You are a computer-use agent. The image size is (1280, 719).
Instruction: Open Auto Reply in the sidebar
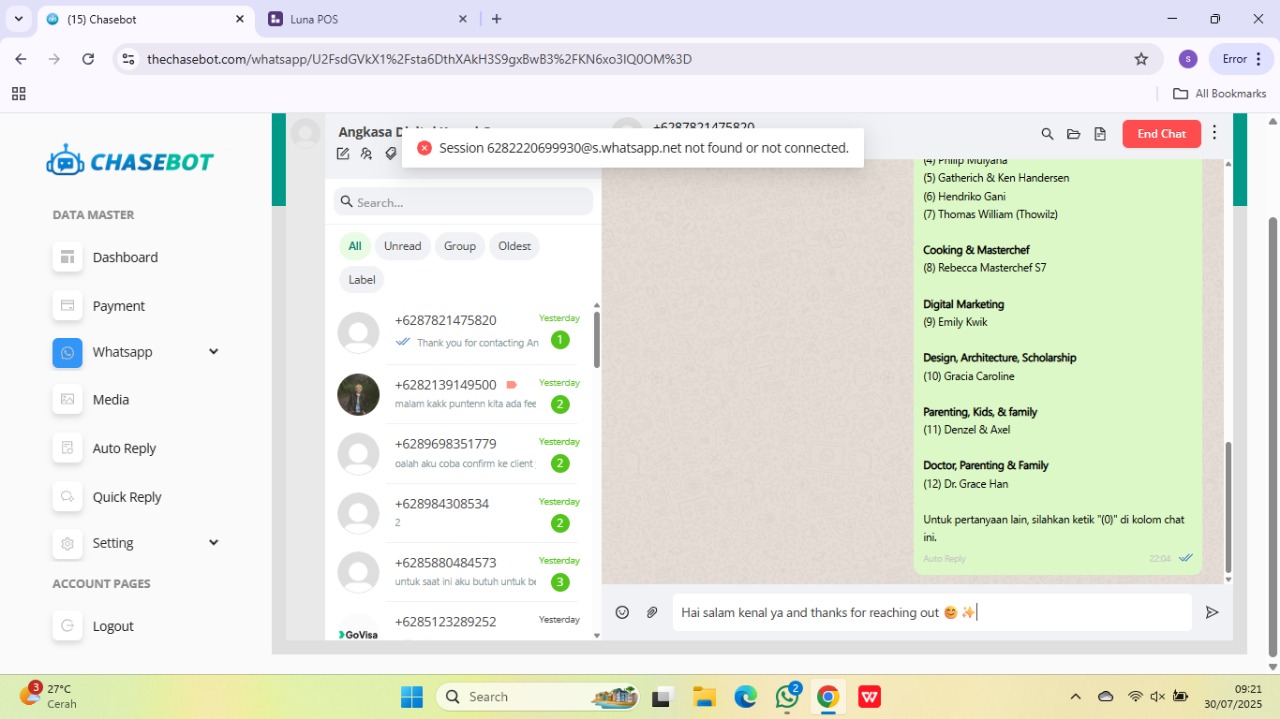point(124,448)
